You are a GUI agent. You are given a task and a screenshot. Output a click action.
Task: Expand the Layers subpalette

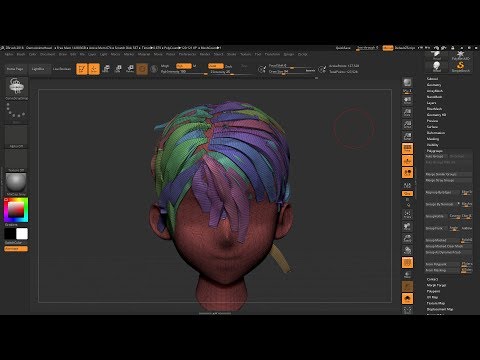tap(431, 103)
